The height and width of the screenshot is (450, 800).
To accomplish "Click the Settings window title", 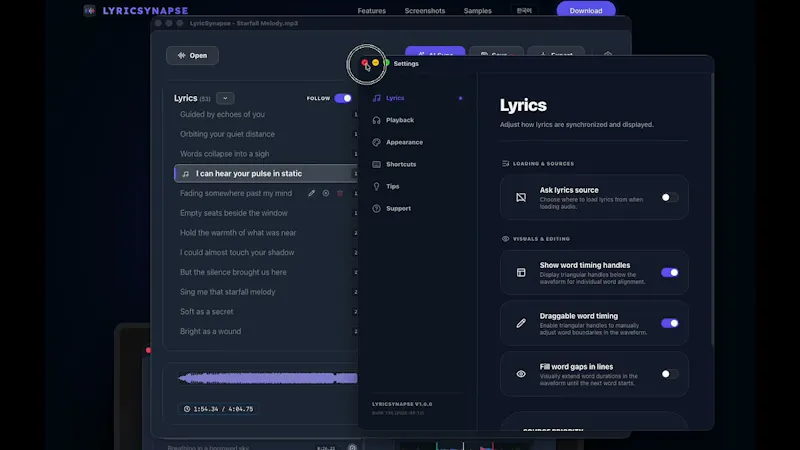I will click(406, 64).
